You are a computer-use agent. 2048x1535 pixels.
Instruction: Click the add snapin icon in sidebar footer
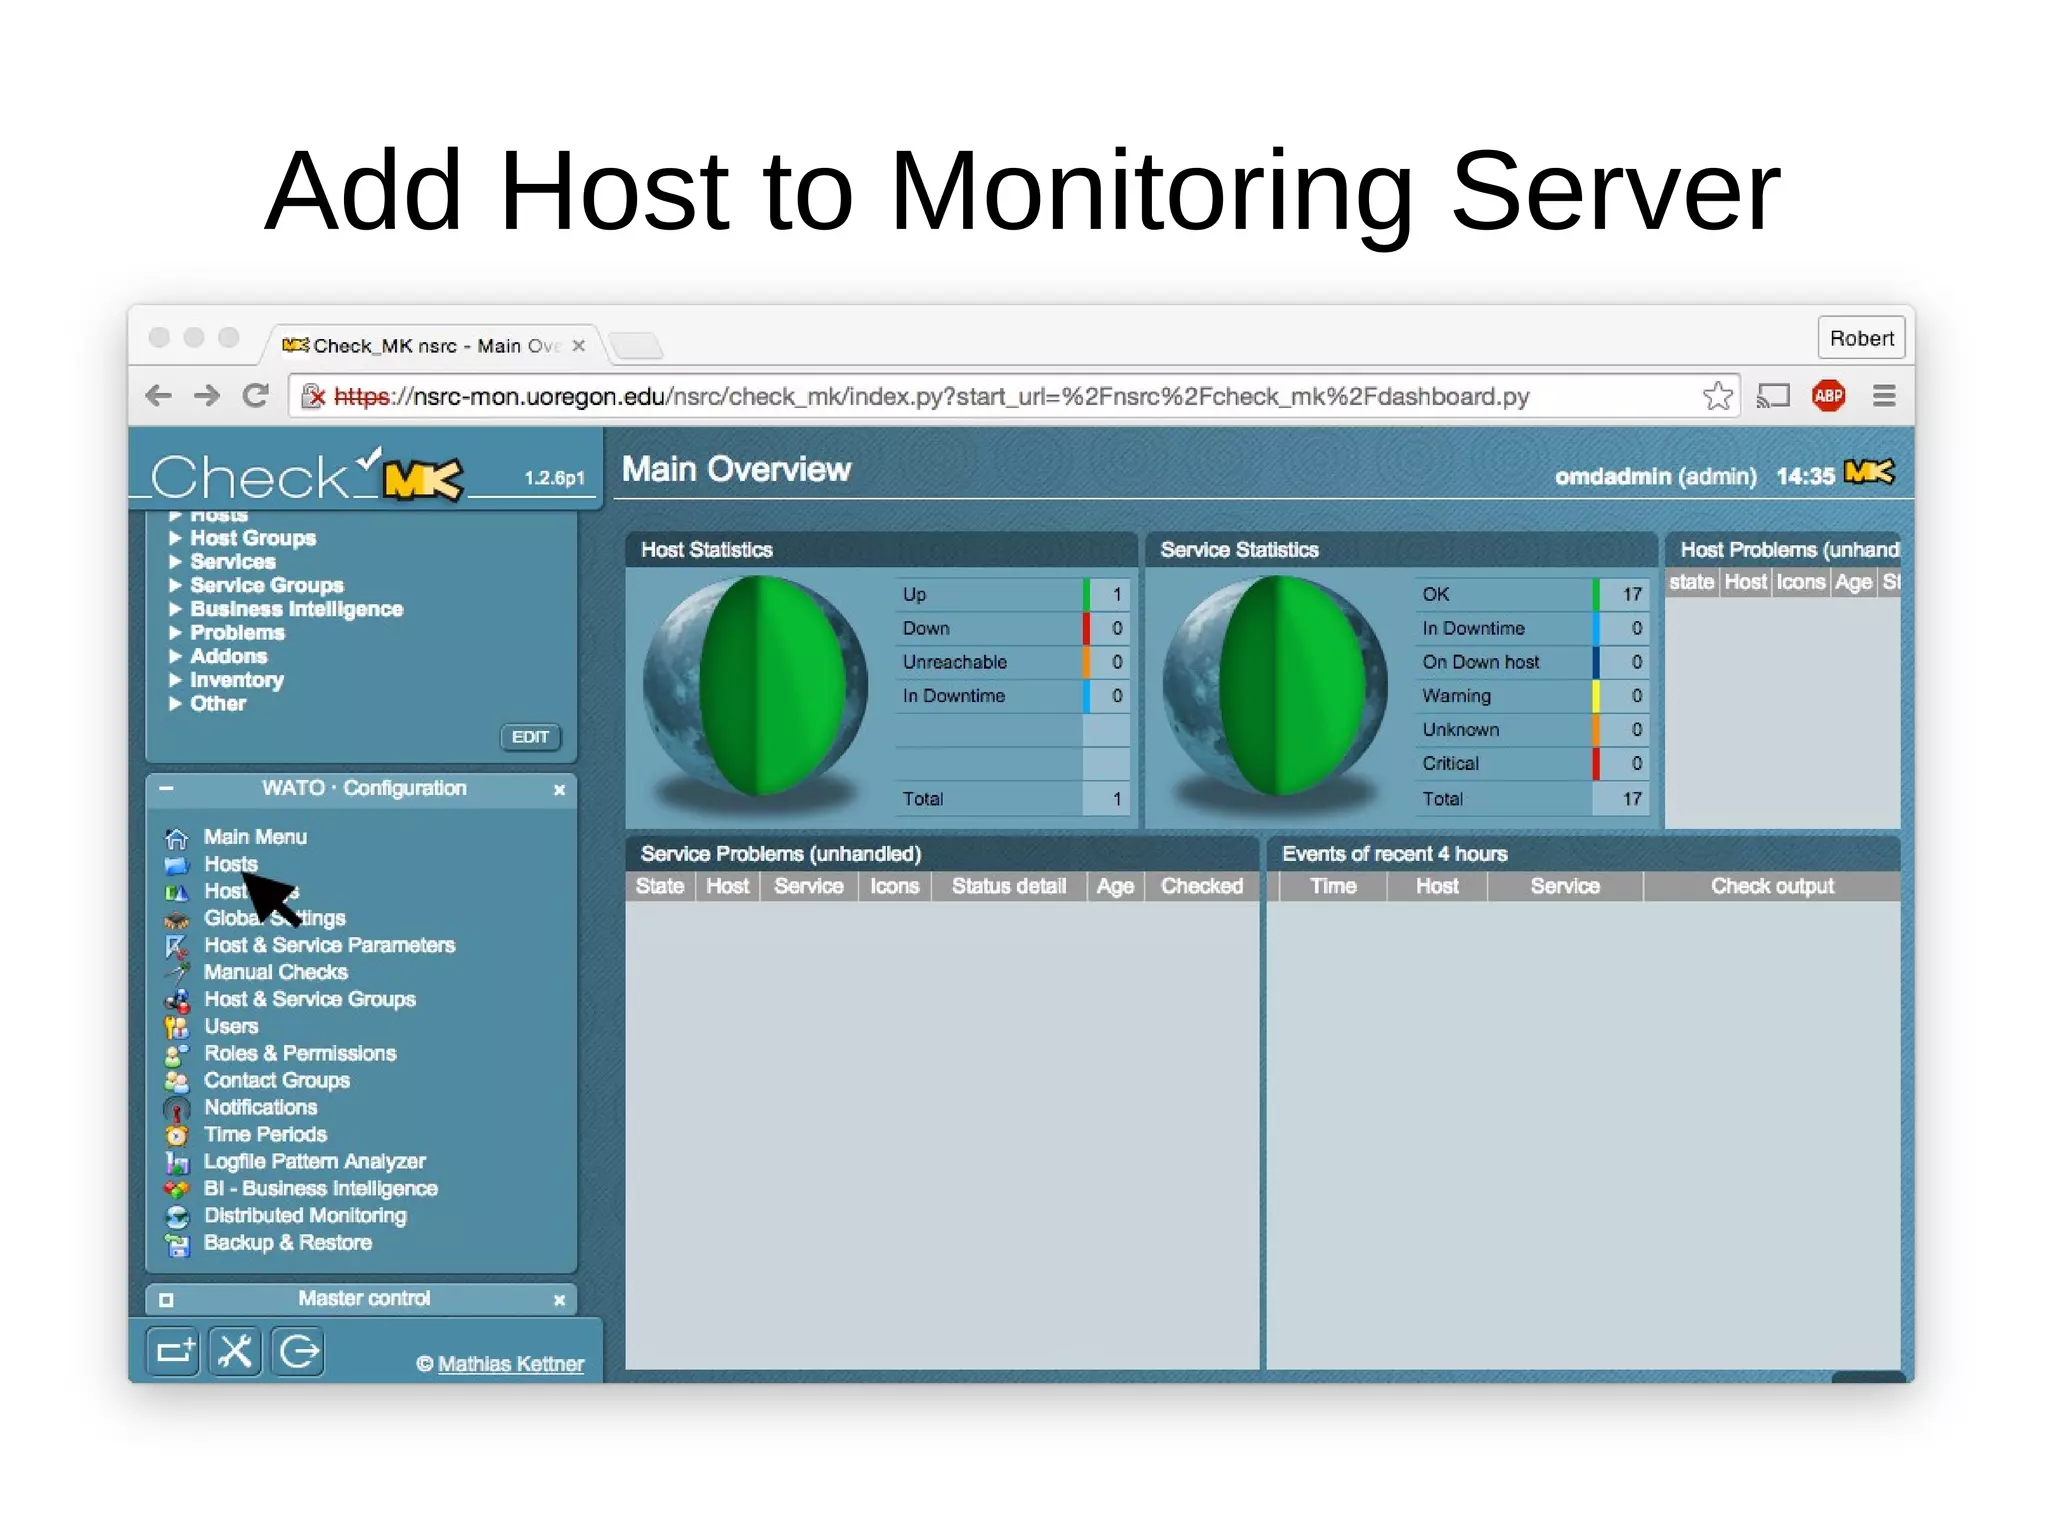tap(174, 1352)
